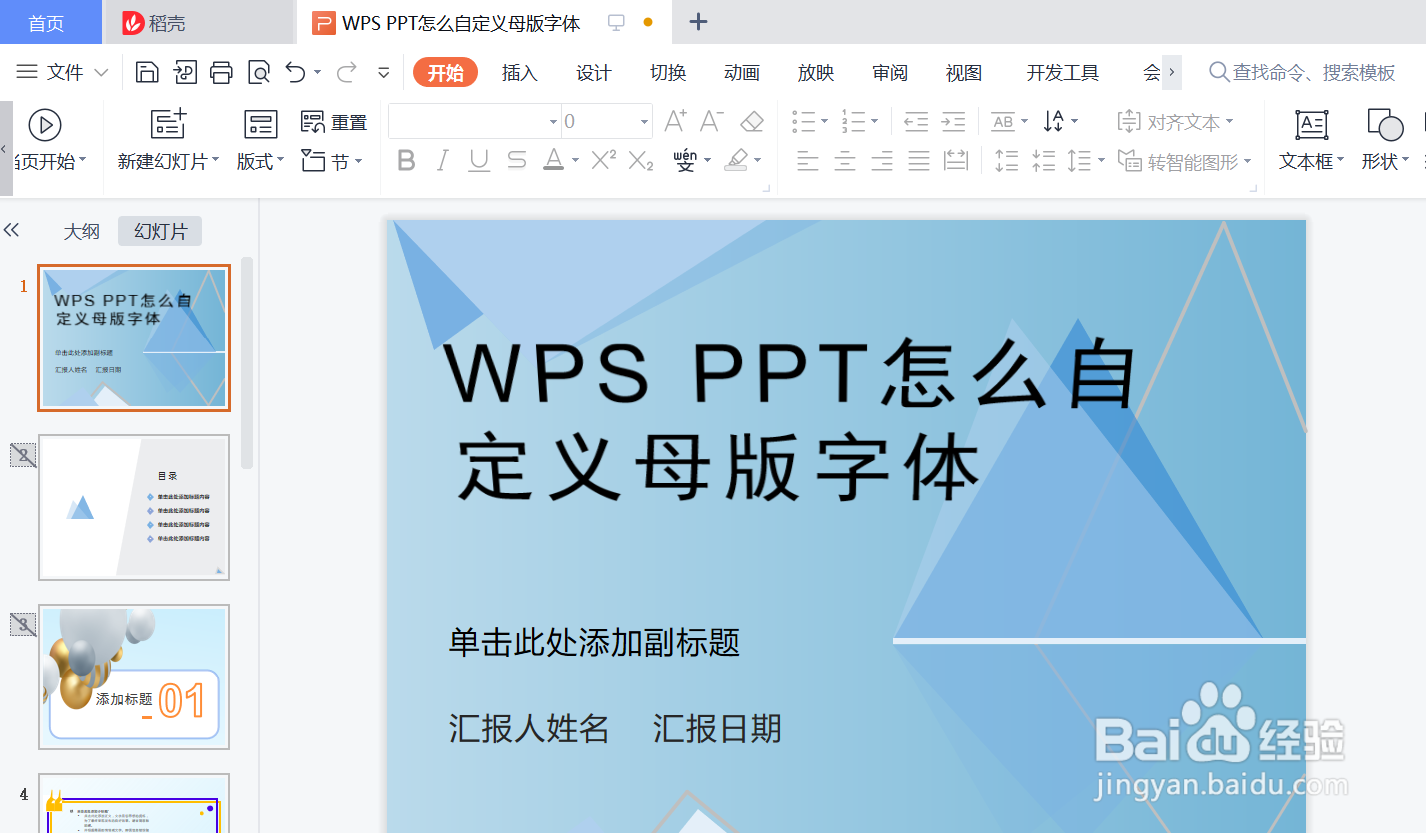Open Print Preview icon
1426x833 pixels.
(x=259, y=72)
